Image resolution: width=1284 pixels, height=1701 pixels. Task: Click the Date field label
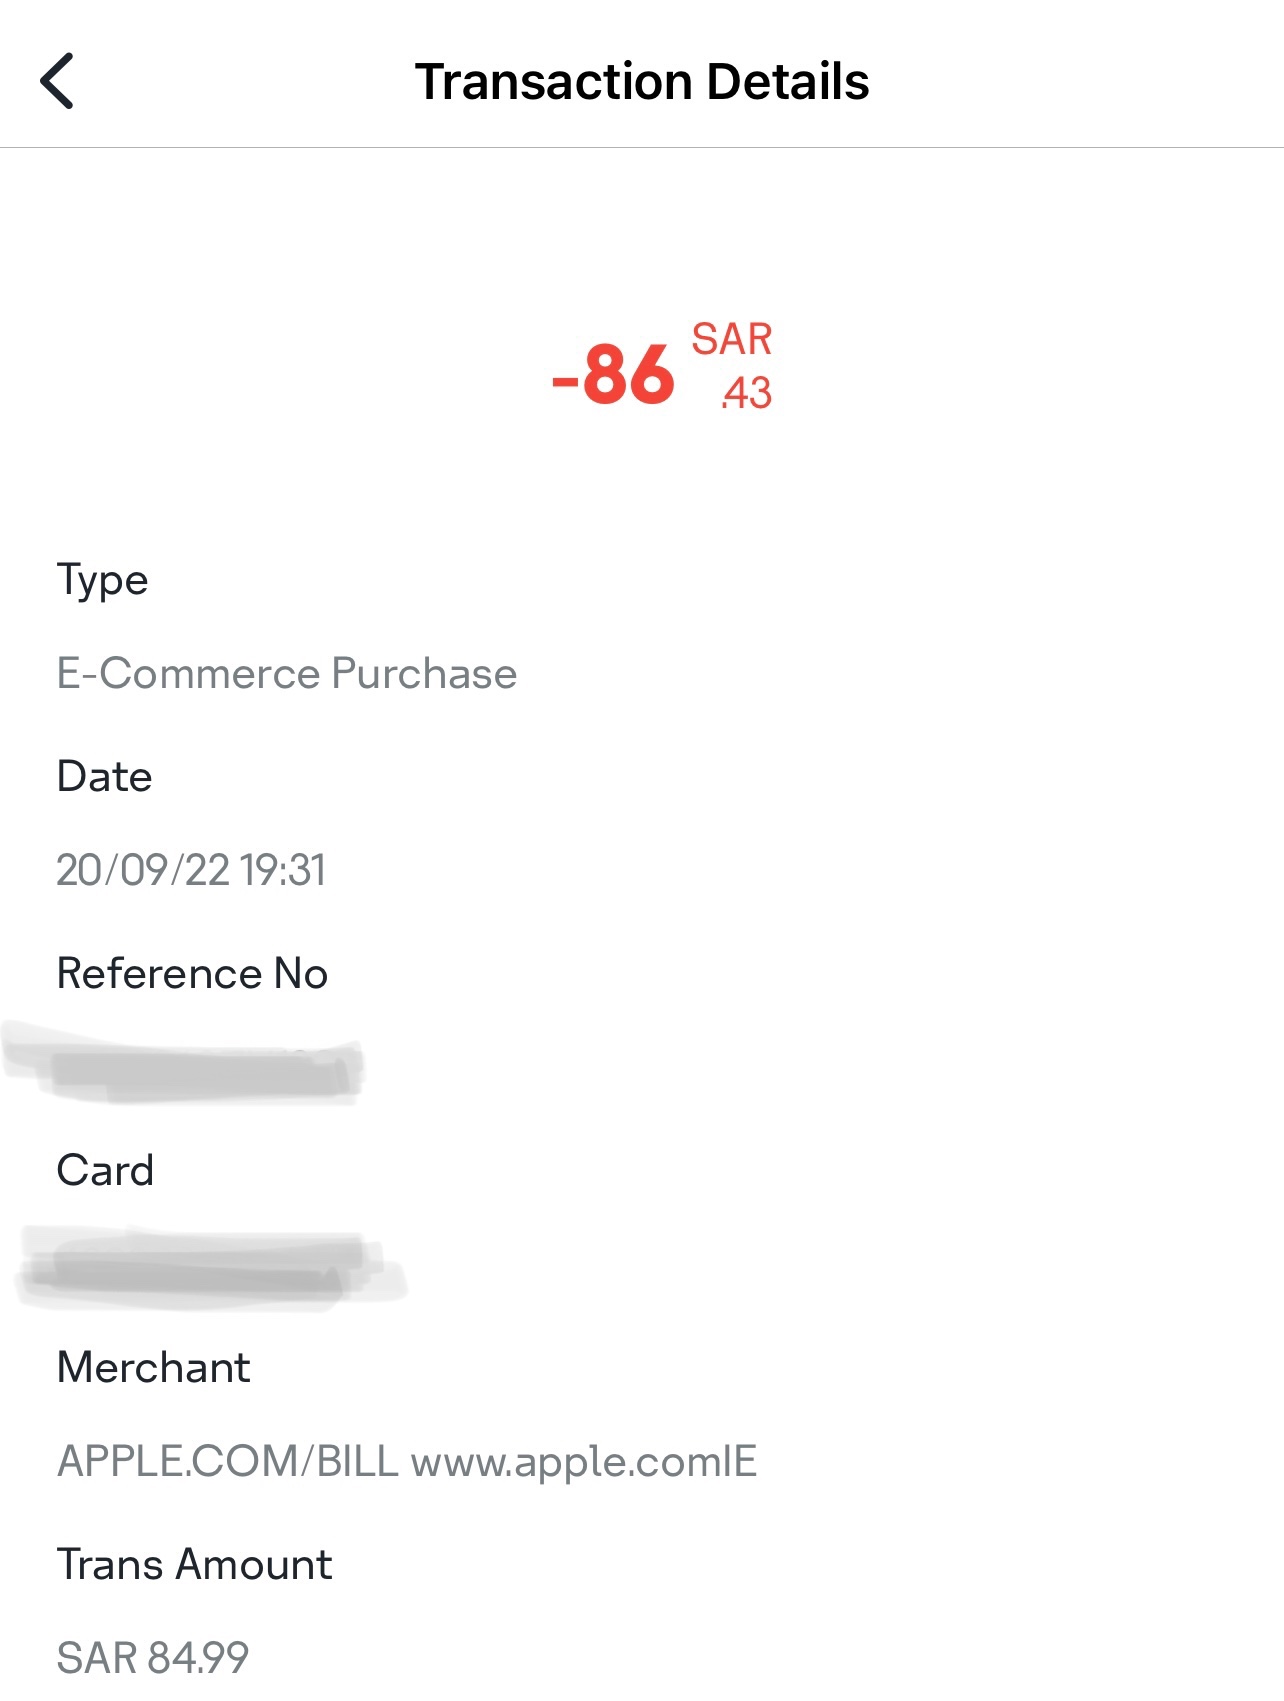pyautogui.click(x=105, y=775)
